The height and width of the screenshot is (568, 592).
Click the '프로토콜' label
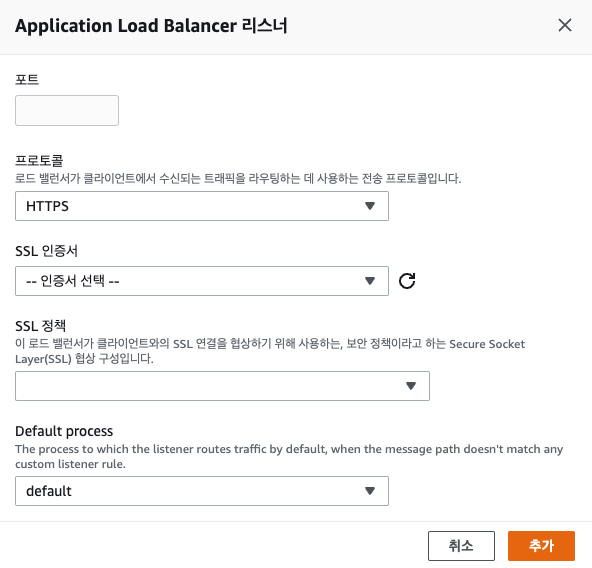[39, 161]
